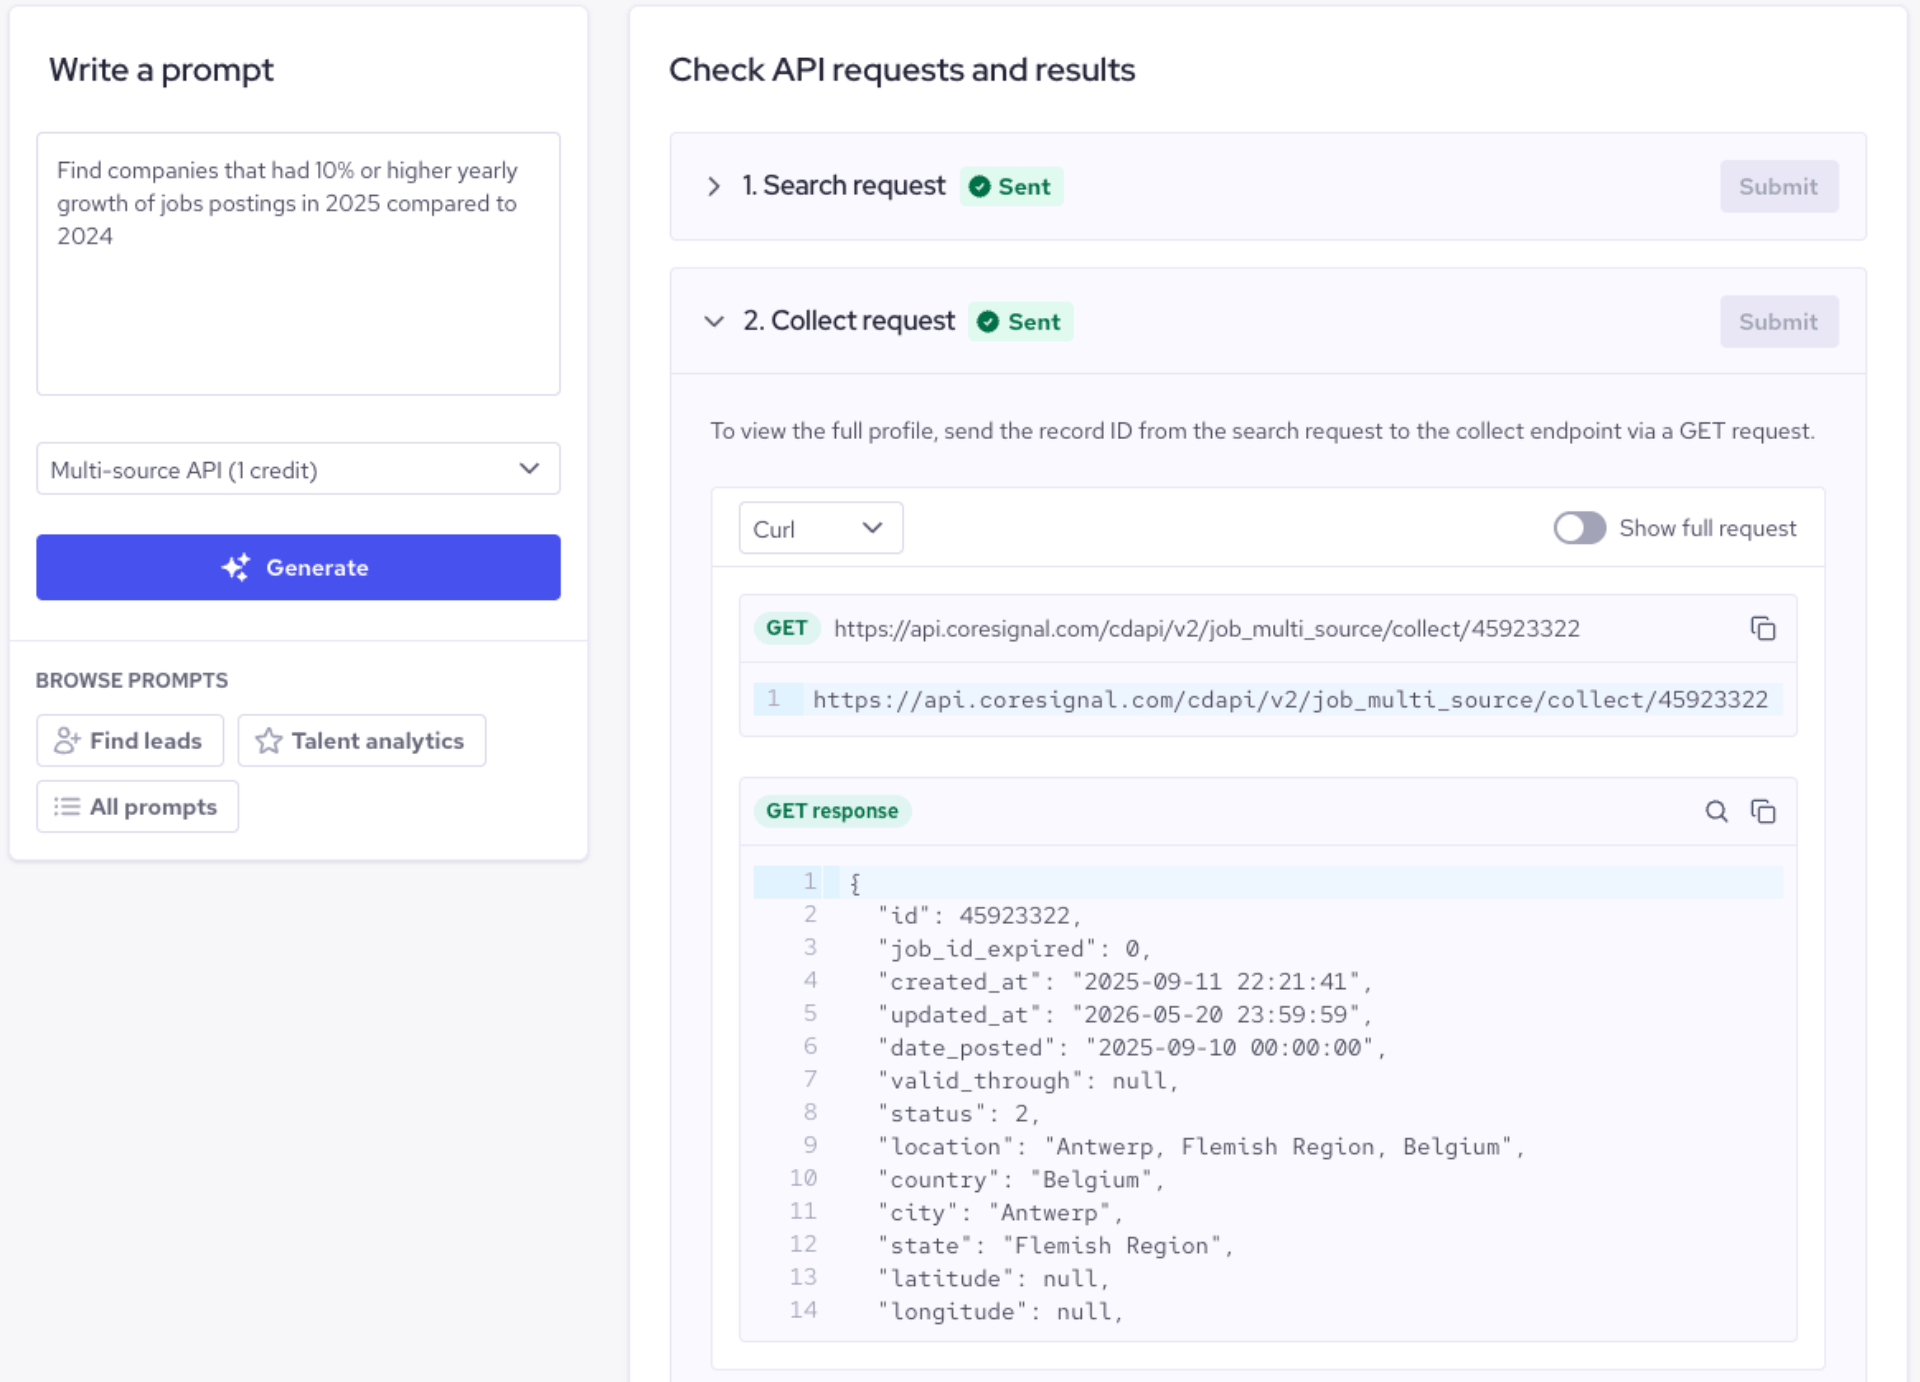This screenshot has height=1382, width=1920.
Task: Click the BROWSE PROMPTS heading
Action: coord(132,680)
